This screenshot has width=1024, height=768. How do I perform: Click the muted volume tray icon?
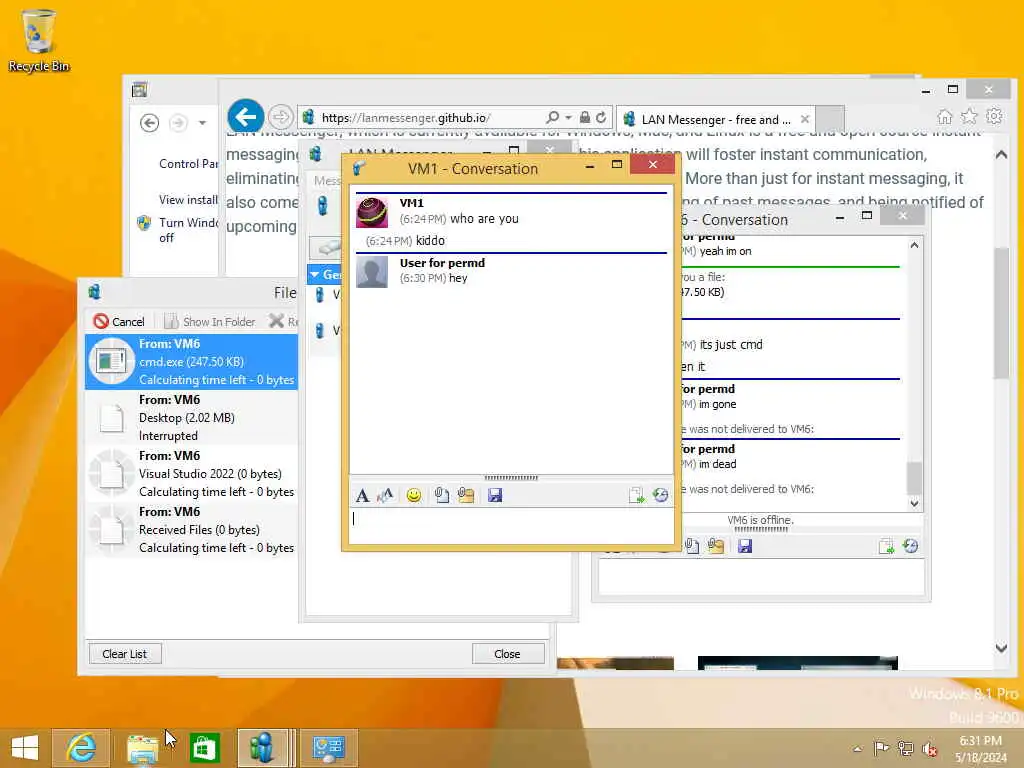(930, 748)
